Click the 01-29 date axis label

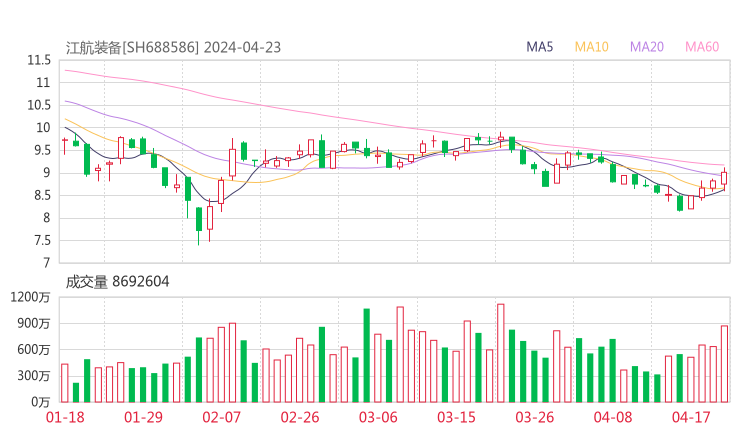tap(143, 417)
